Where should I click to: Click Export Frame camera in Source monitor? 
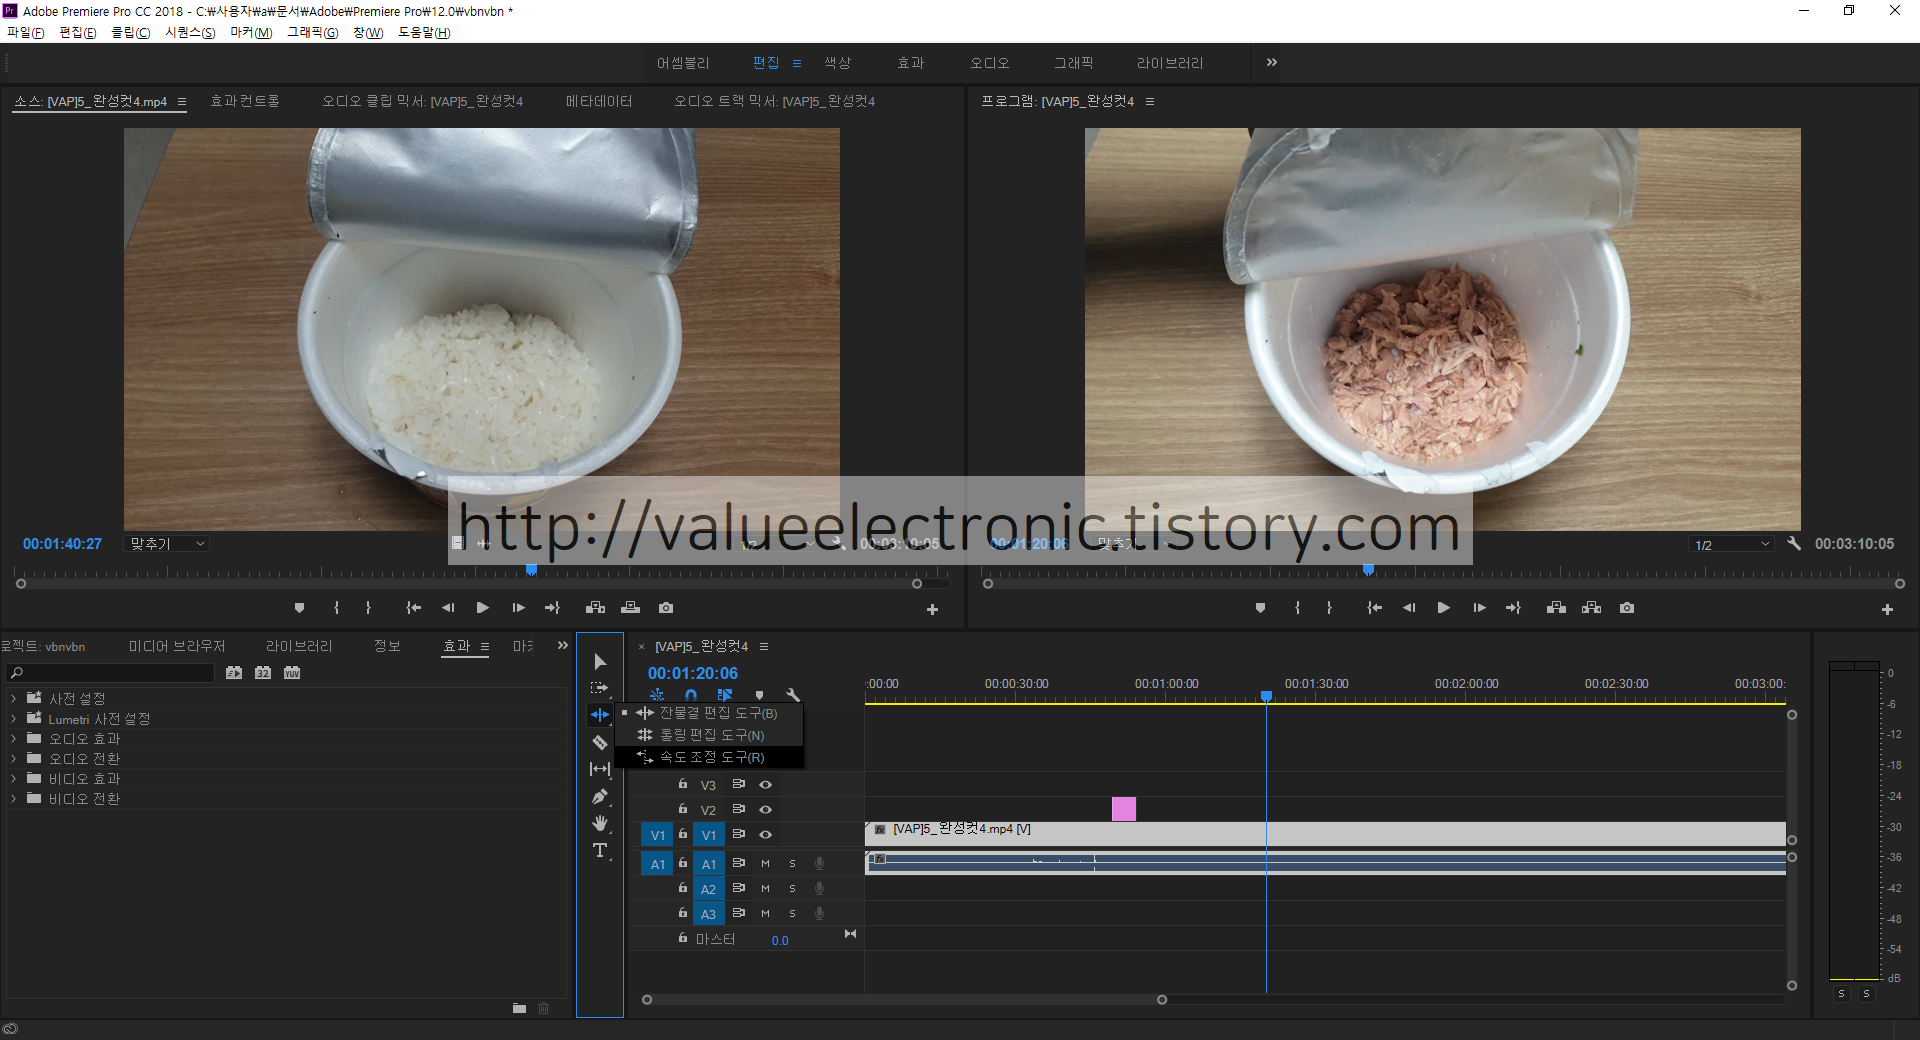pyautogui.click(x=666, y=608)
